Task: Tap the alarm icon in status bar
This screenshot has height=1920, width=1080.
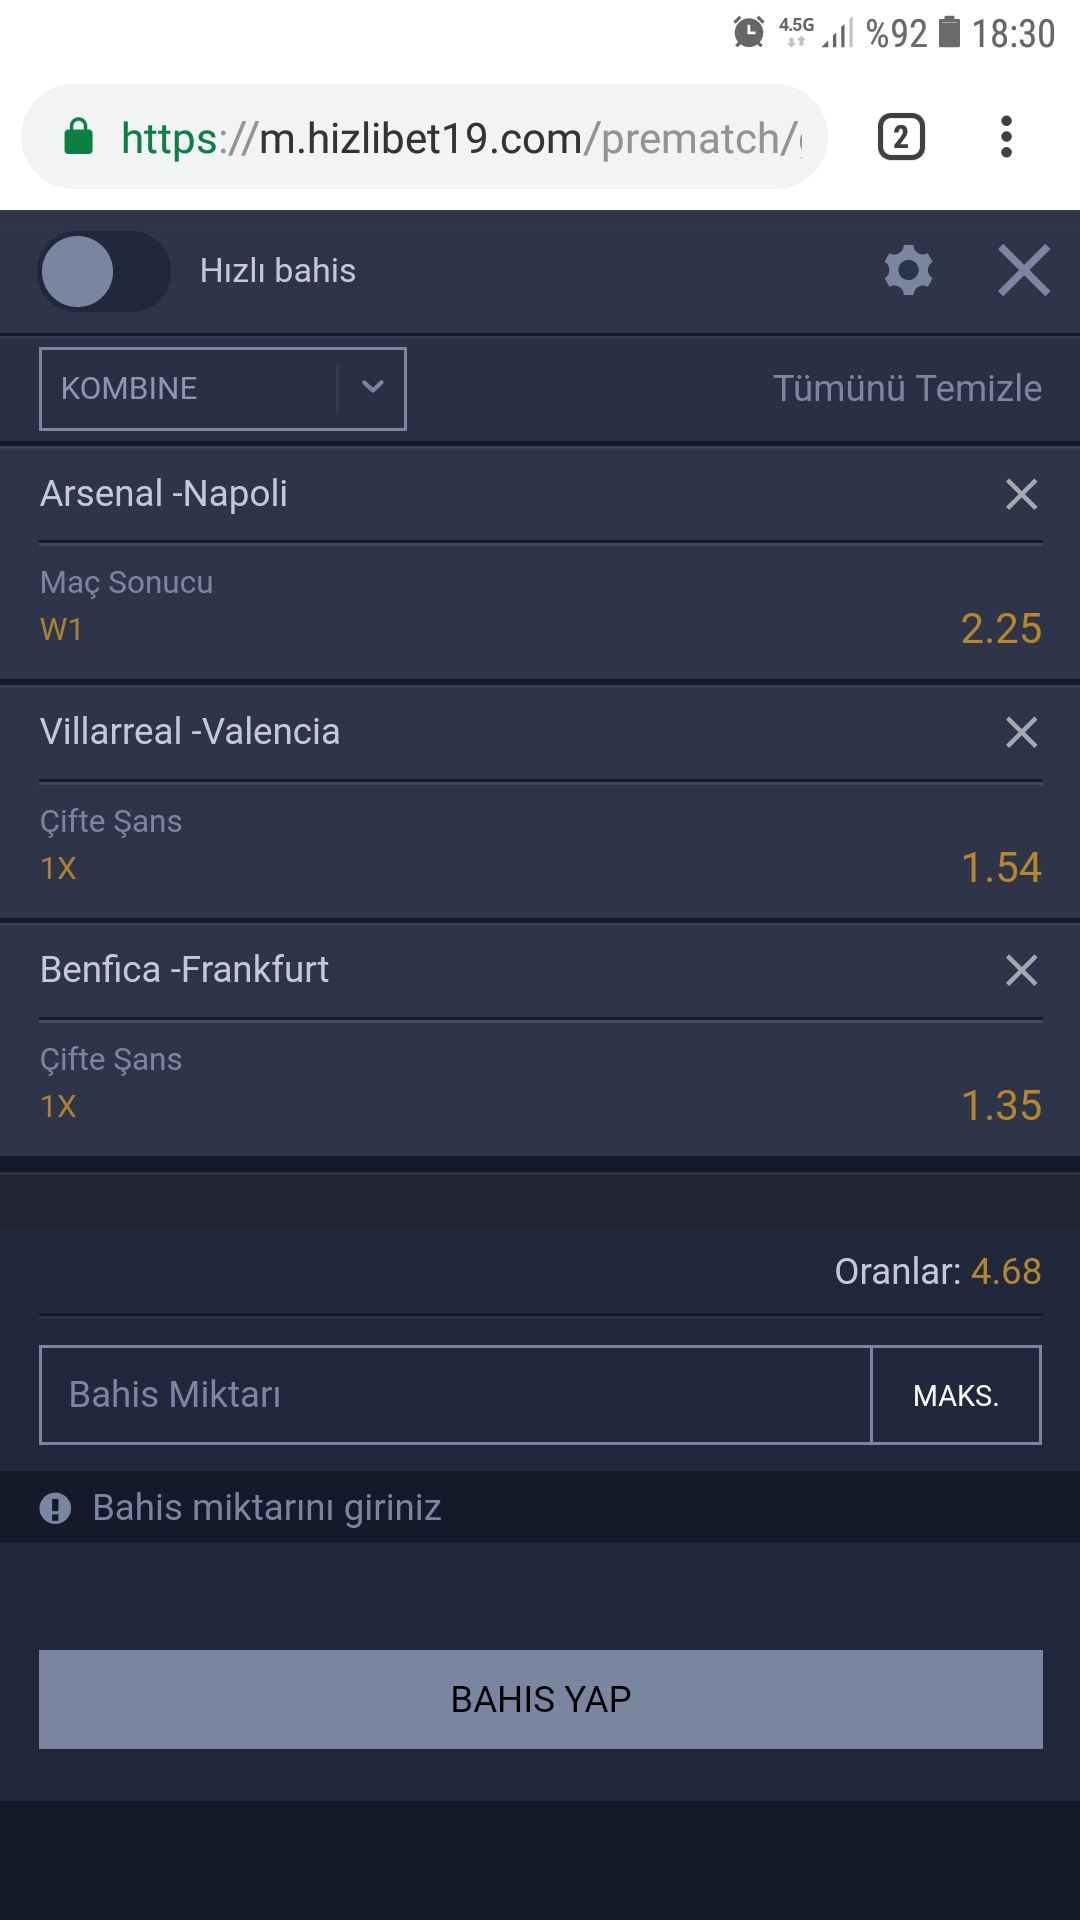Action: point(748,32)
